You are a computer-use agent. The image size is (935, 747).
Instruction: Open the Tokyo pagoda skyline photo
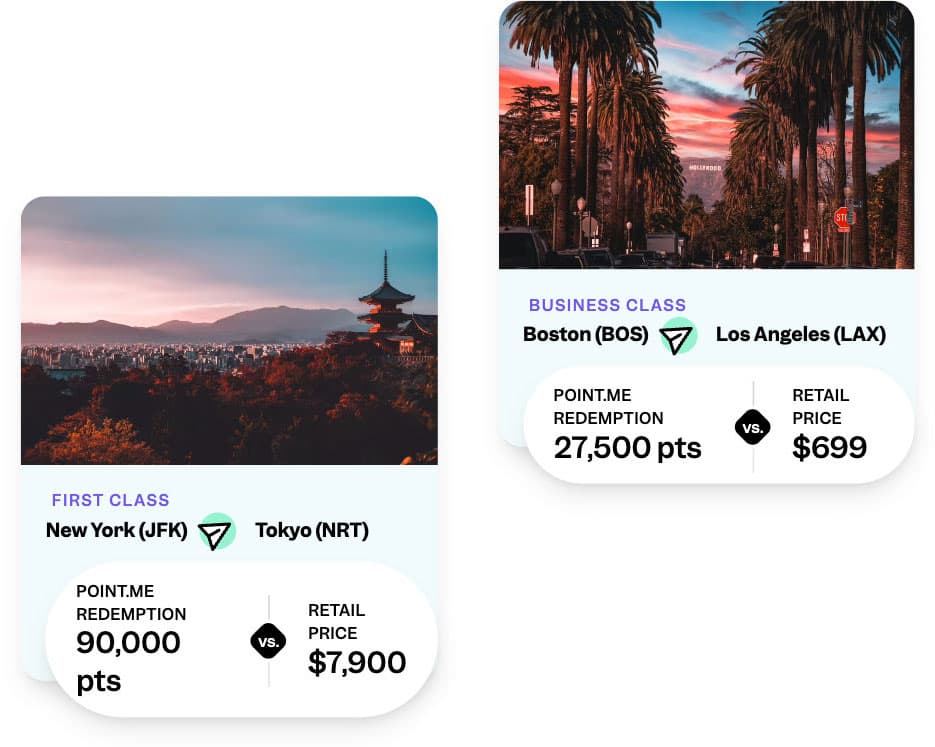tap(229, 331)
